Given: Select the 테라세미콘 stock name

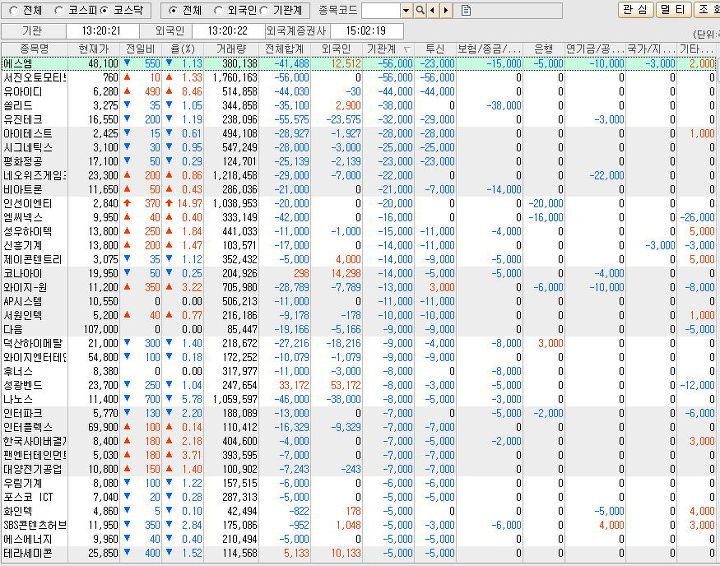Looking at the screenshot, I should click(28, 553).
